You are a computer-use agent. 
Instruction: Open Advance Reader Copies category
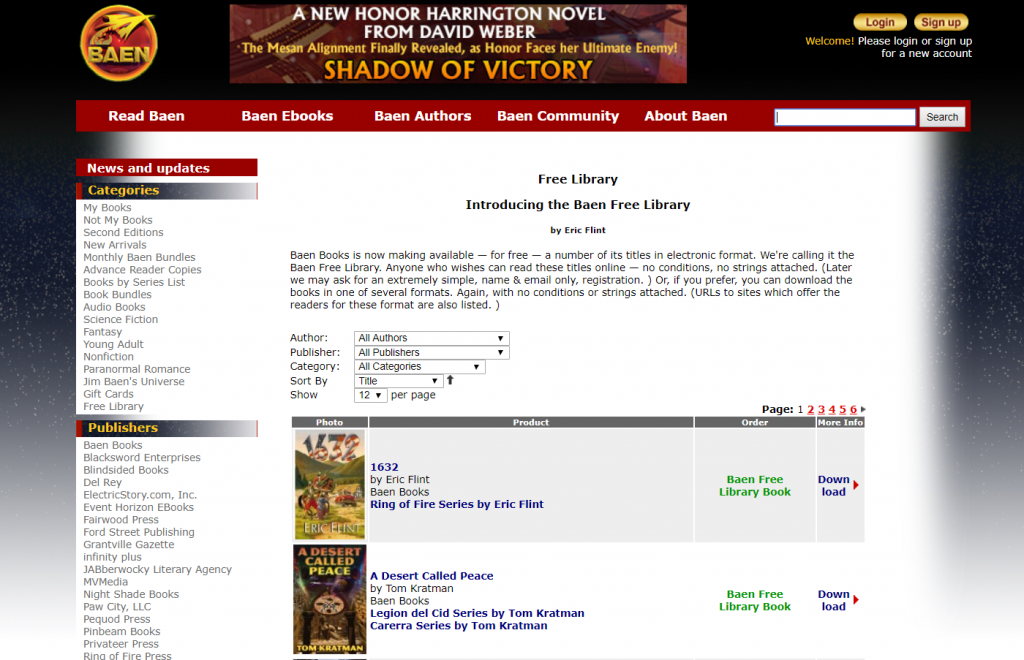[142, 270]
